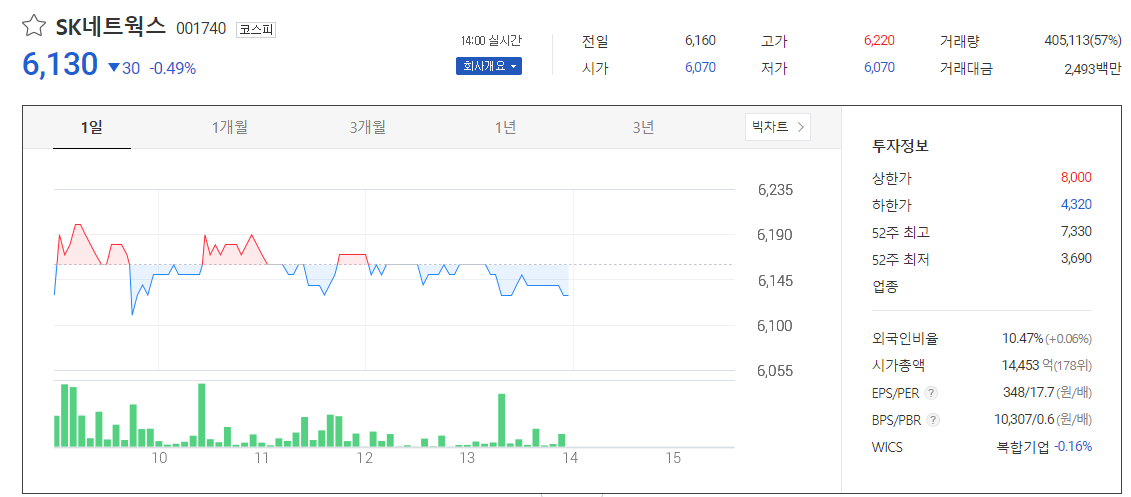Open the 빅차트 button
The image size is (1131, 497).
[778, 127]
